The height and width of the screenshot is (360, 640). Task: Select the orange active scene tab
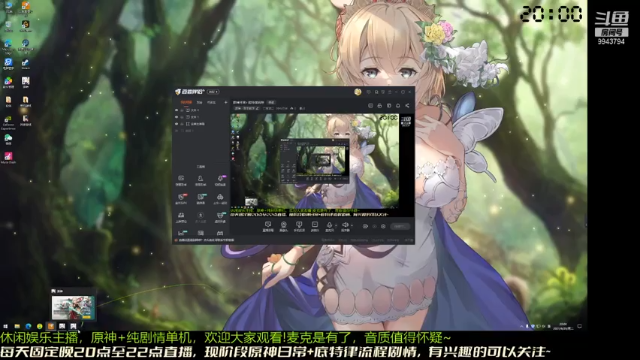pyautogui.click(x=186, y=102)
